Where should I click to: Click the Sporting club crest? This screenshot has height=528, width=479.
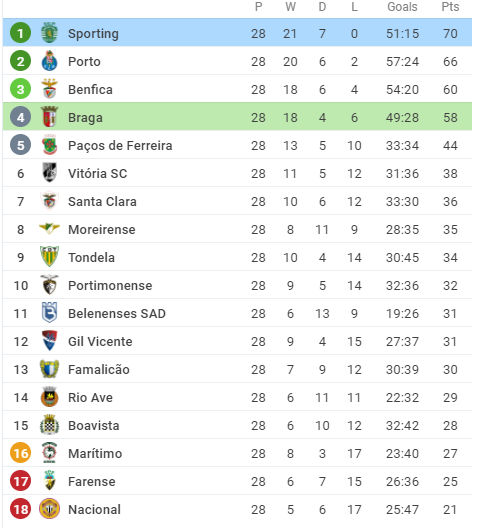[x=50, y=33]
